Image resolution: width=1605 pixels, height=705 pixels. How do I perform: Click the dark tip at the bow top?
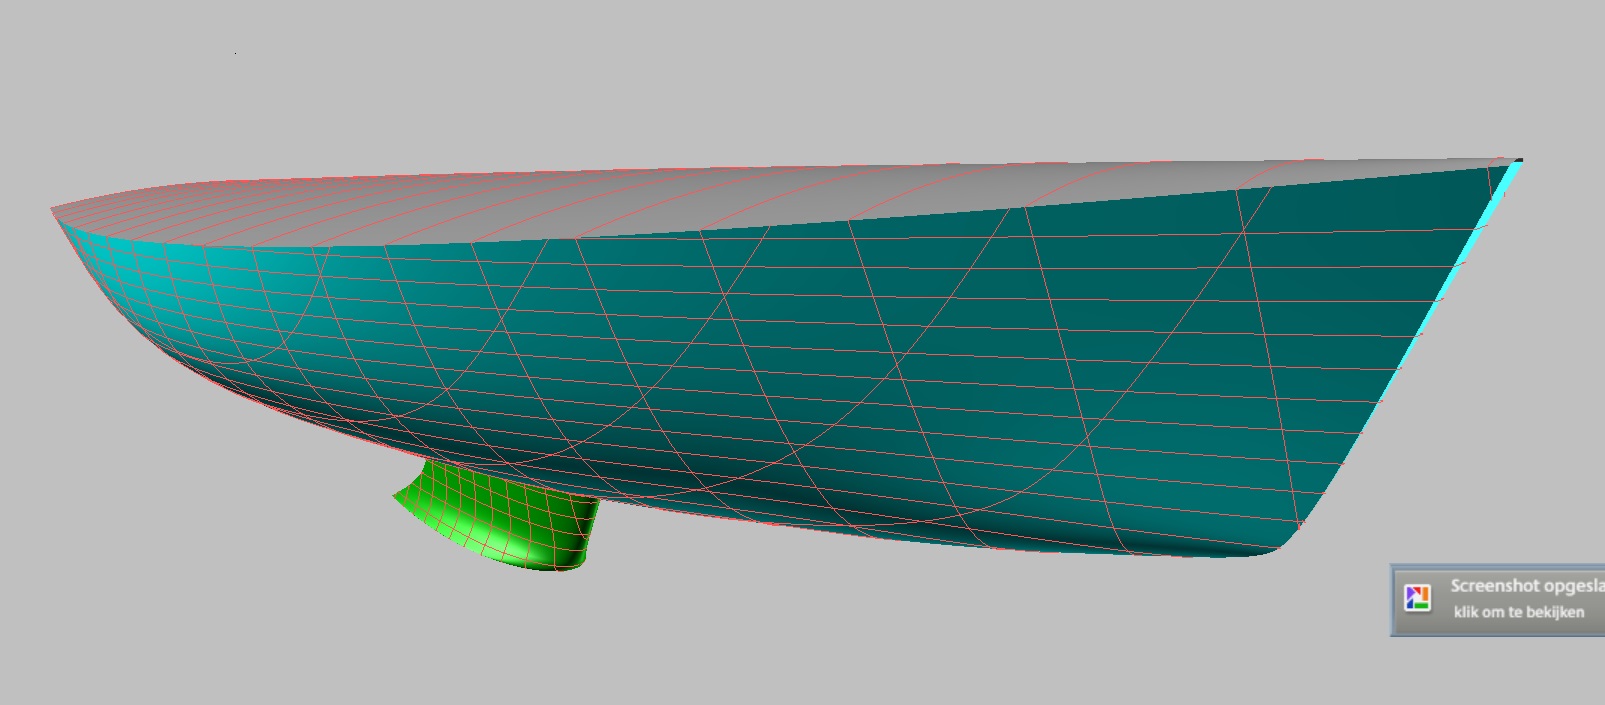point(1518,160)
